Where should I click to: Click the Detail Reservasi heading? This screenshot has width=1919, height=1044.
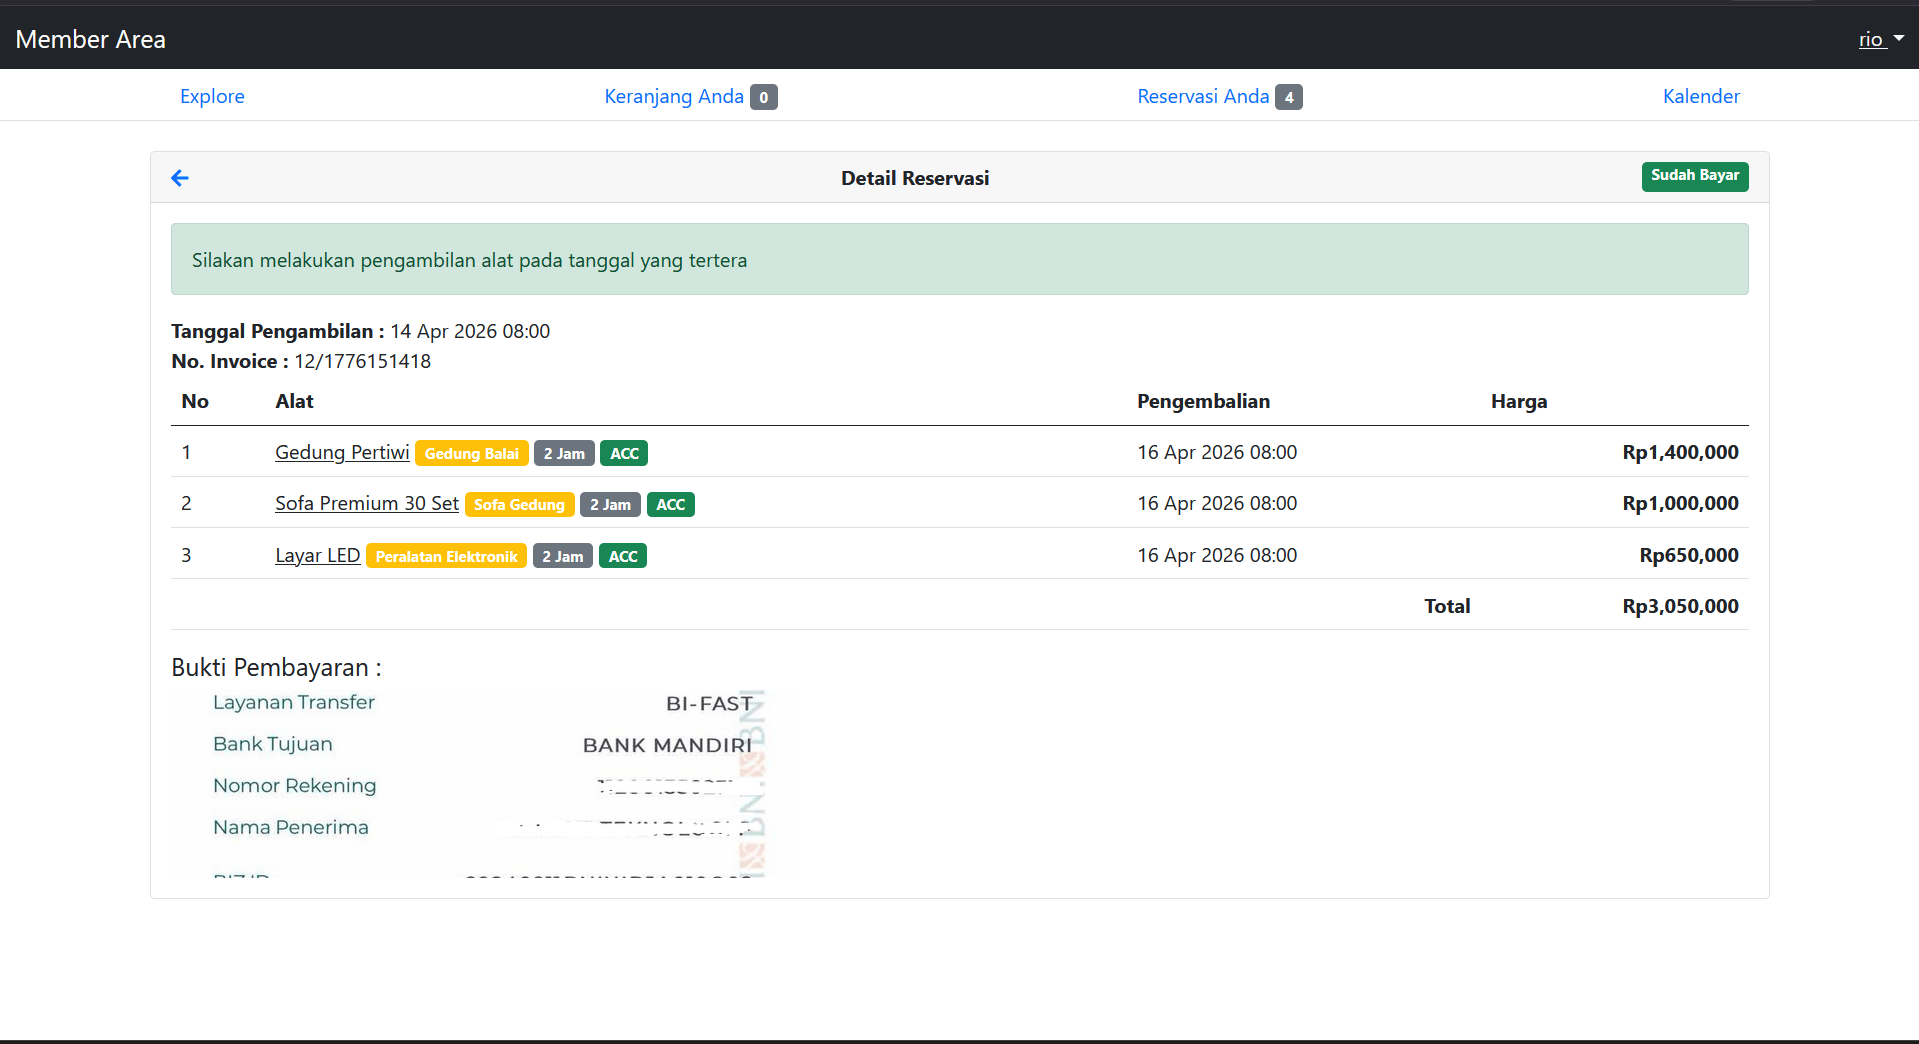(x=915, y=178)
